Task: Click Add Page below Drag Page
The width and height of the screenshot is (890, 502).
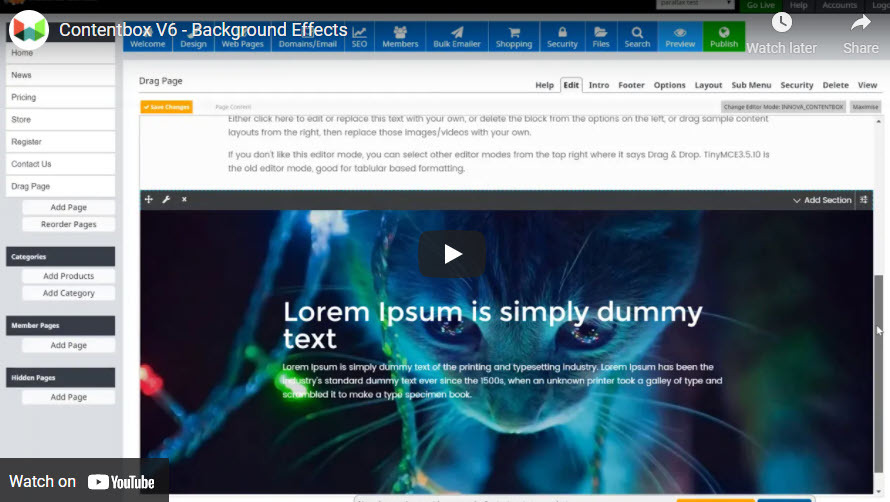Action: coord(69,207)
